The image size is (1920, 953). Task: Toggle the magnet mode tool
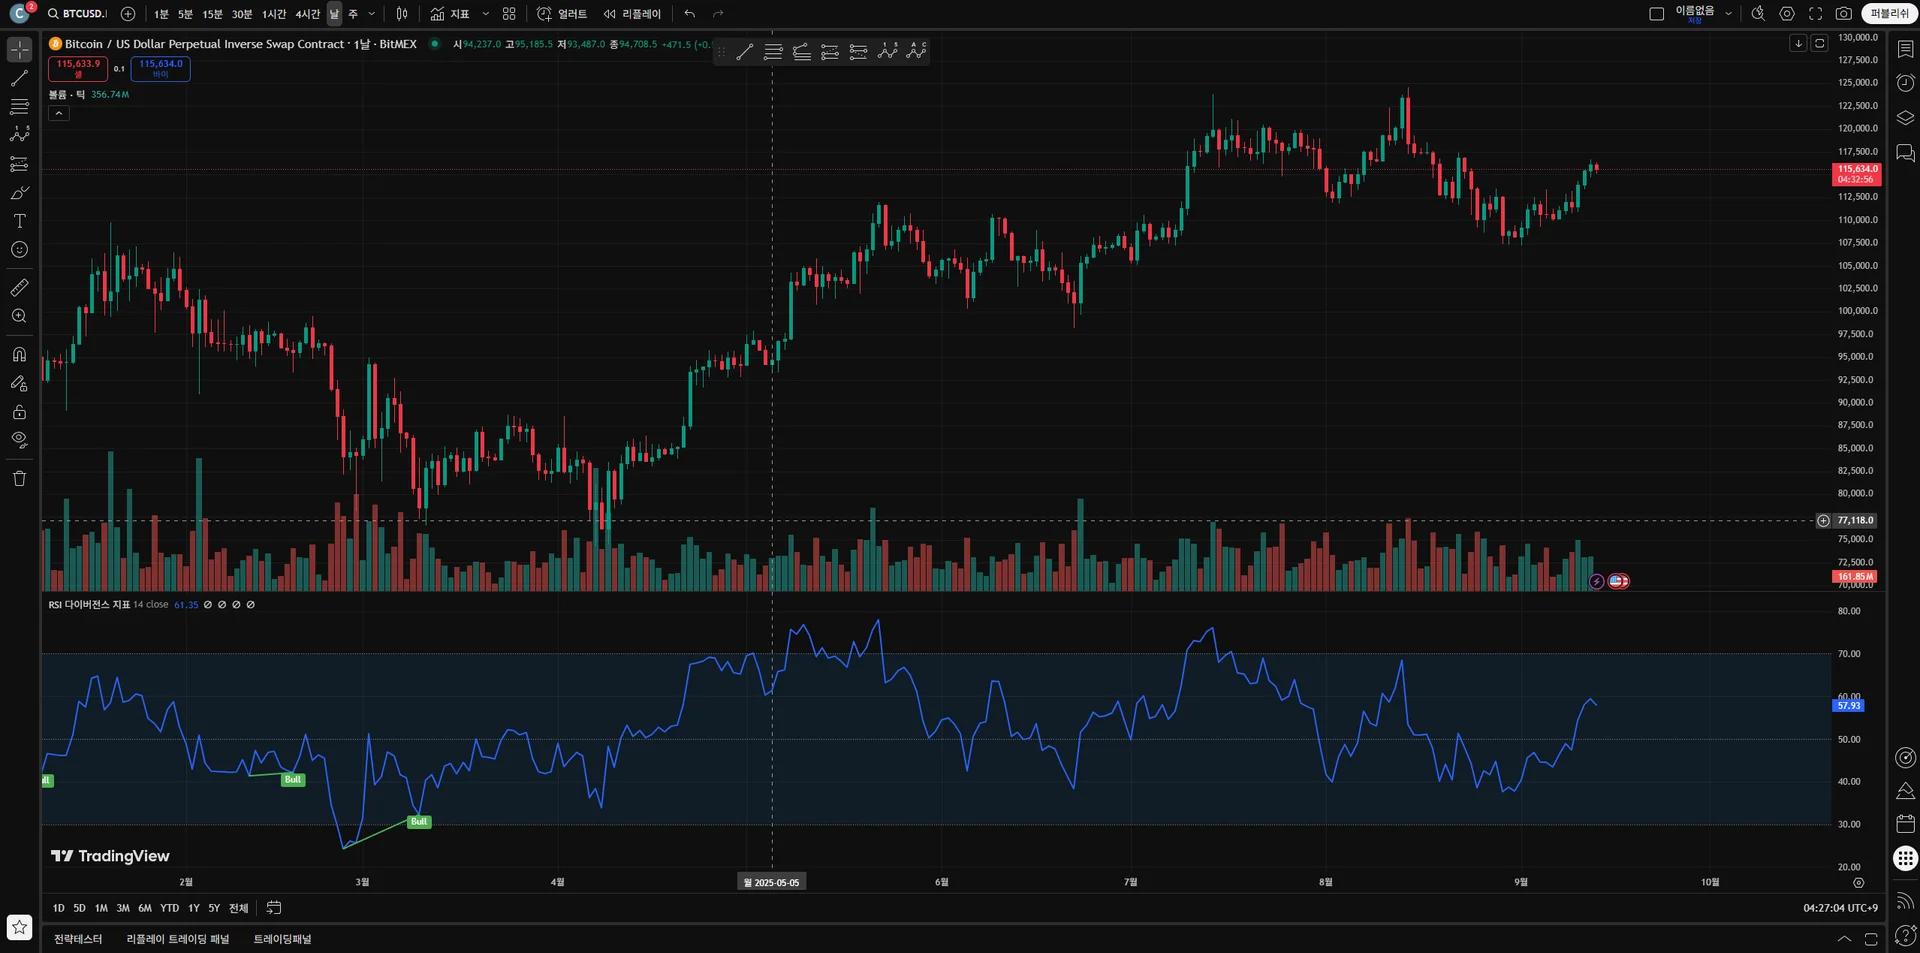click(19, 354)
